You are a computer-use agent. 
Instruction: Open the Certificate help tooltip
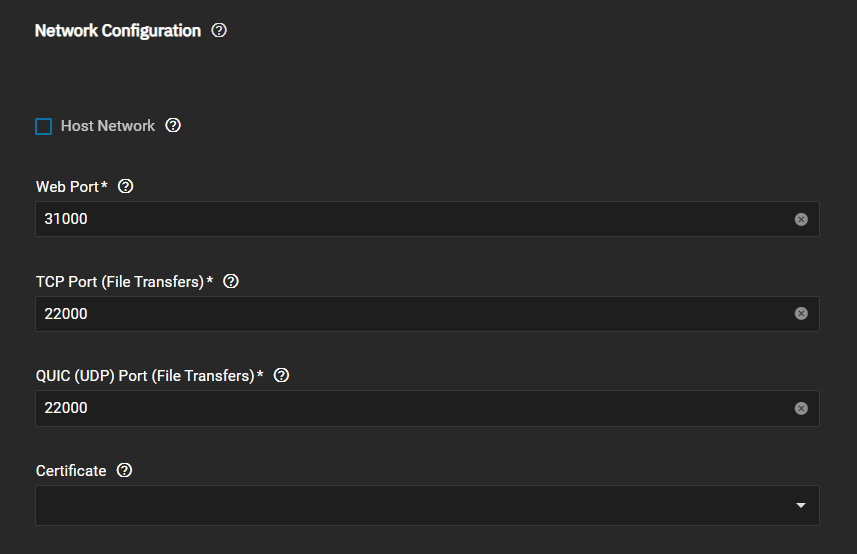pyautogui.click(x=125, y=470)
